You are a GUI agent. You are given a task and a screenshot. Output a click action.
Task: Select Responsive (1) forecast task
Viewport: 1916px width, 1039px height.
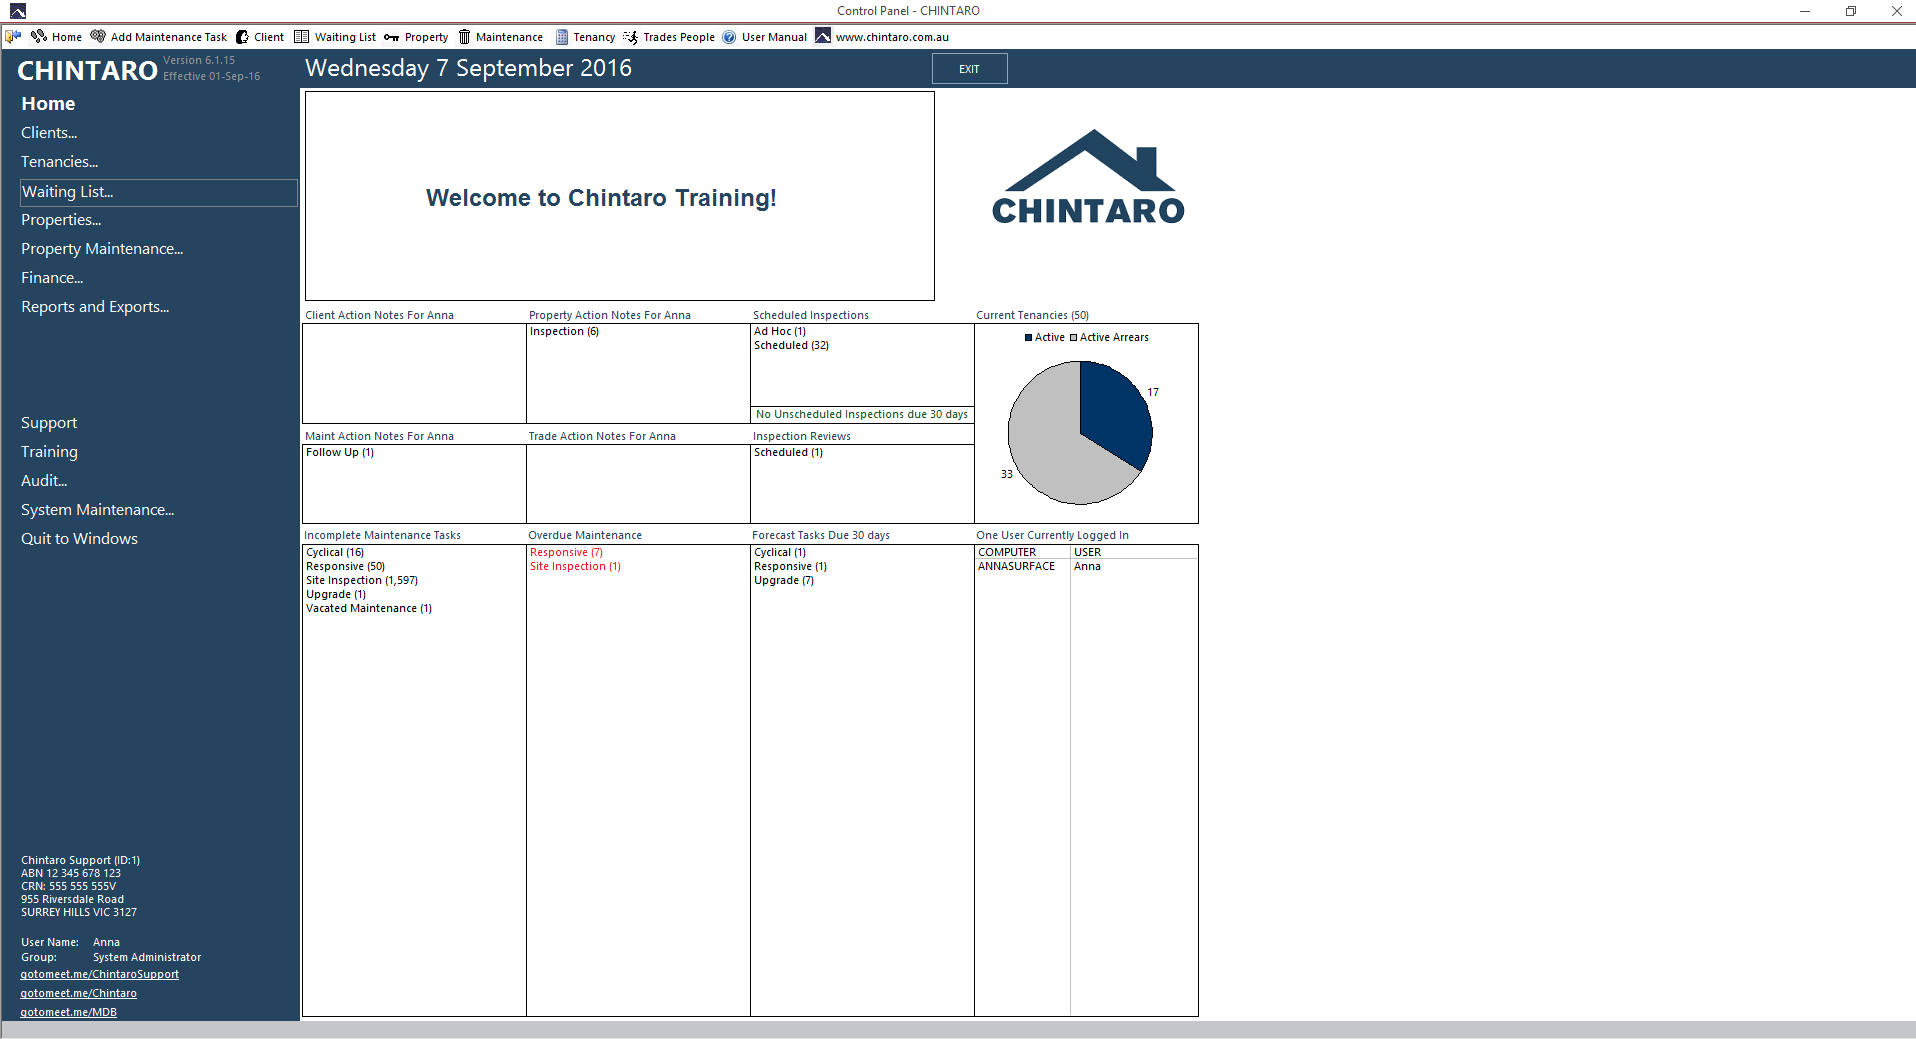tap(790, 567)
